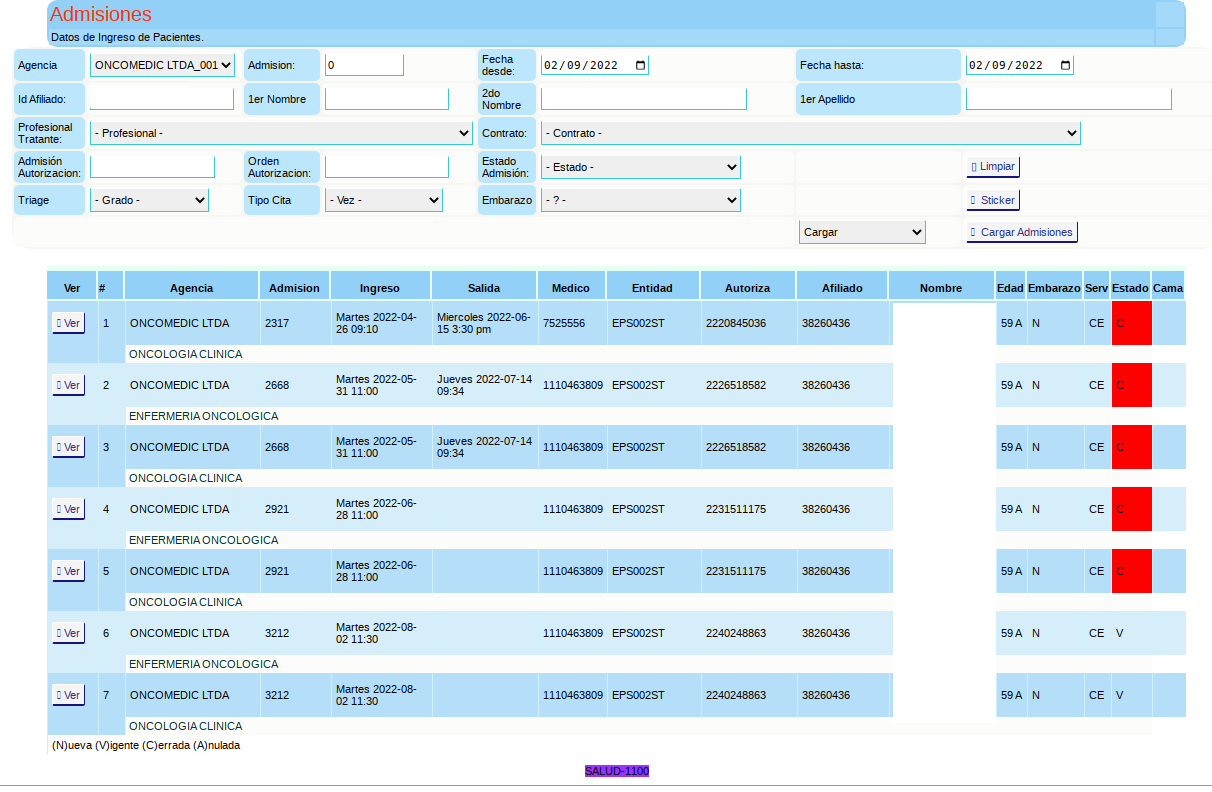Open the Profesional Tratante dropdown

pyautogui.click(x=280, y=133)
